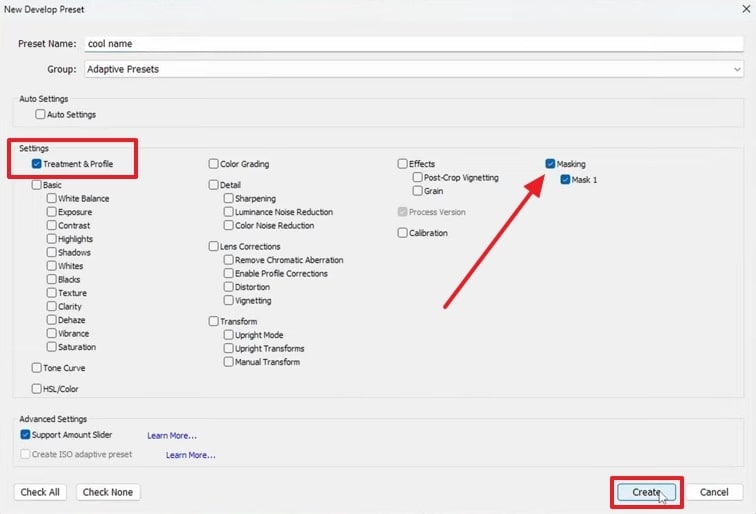756x514 pixels.
Task: Click the Preset Name text field
Action: pyautogui.click(x=414, y=44)
